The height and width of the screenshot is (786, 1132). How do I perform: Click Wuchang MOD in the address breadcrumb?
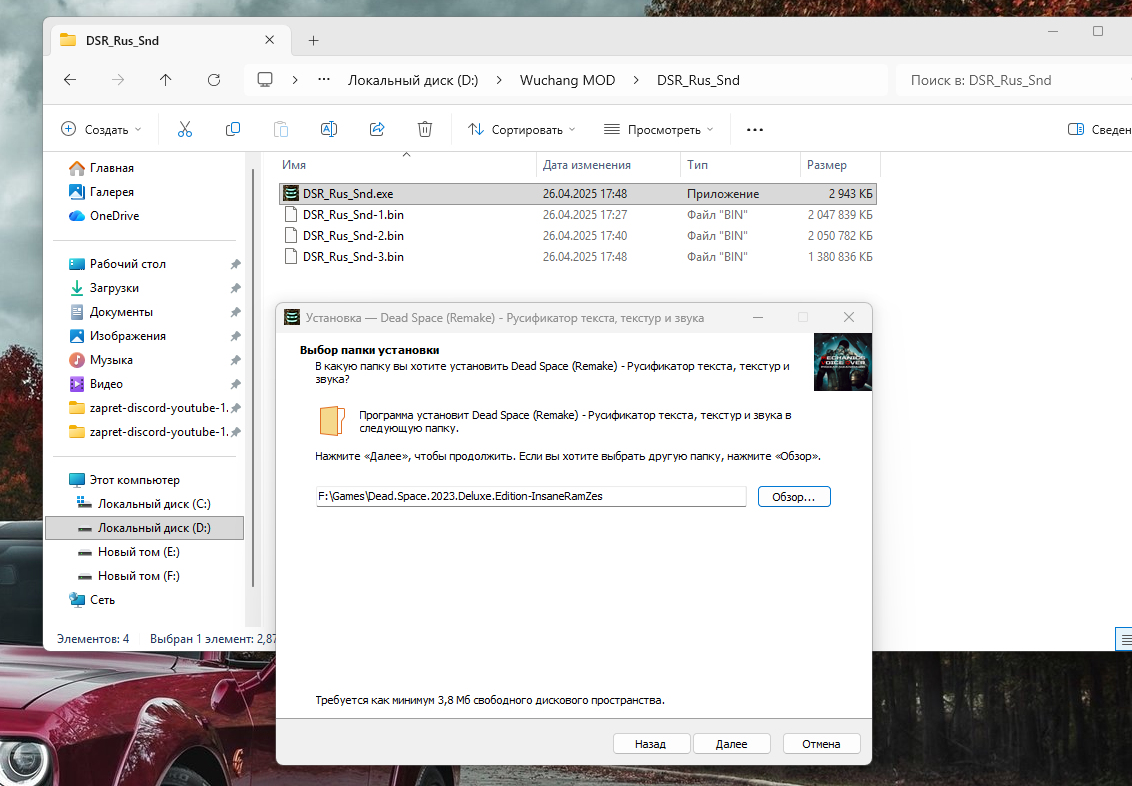(x=567, y=80)
